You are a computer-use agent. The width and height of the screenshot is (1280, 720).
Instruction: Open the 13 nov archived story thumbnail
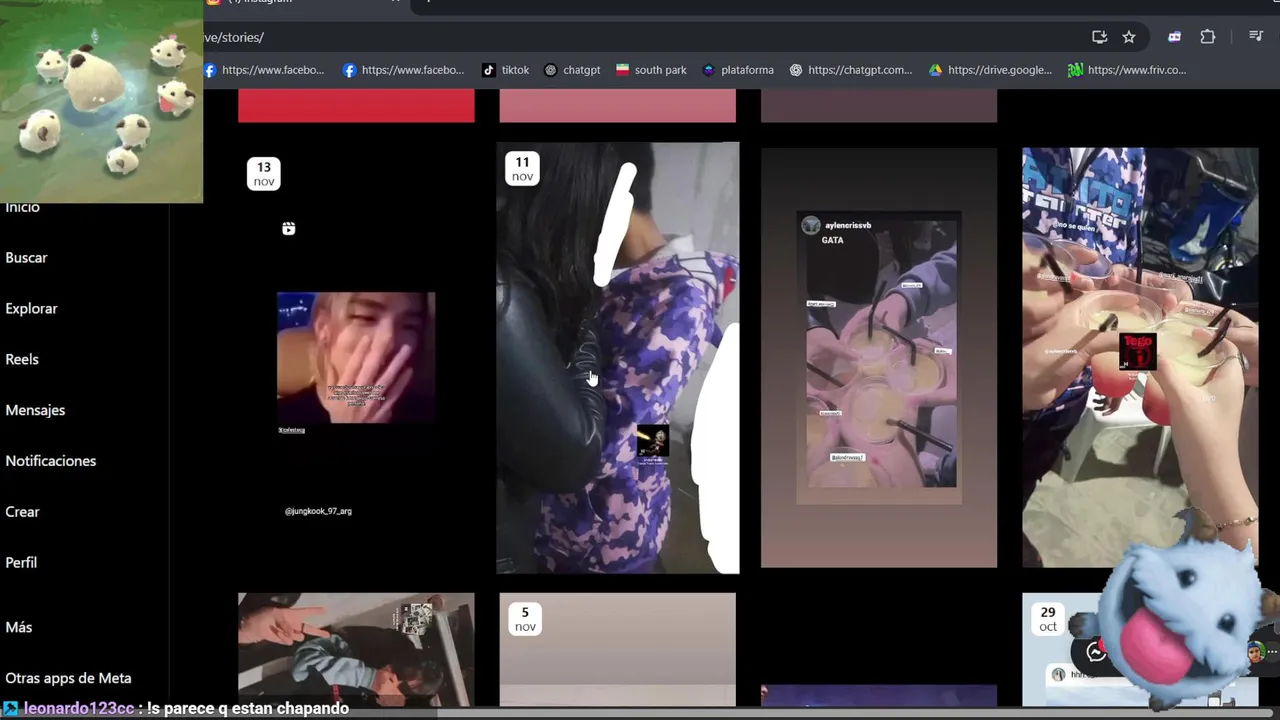coord(356,358)
